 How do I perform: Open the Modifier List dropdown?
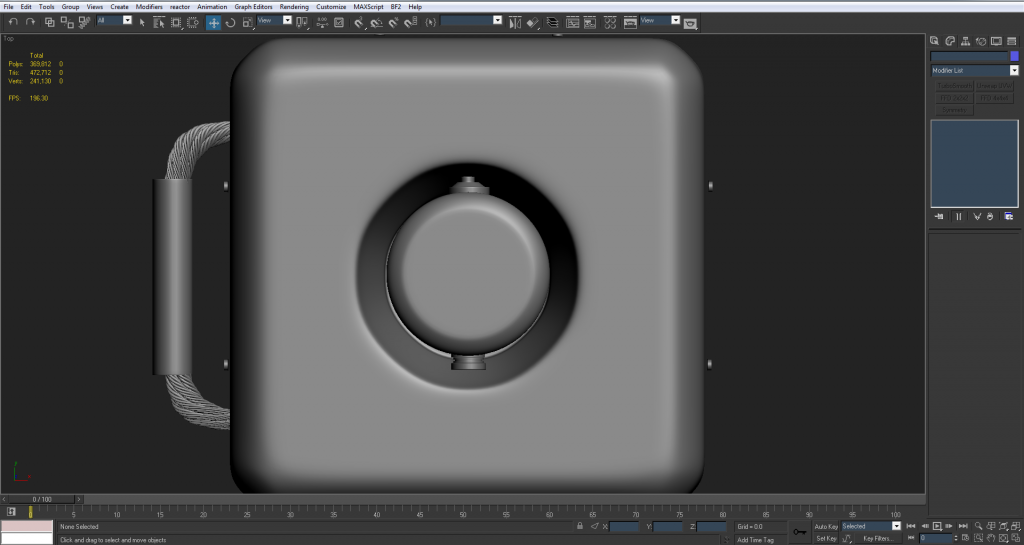click(974, 71)
